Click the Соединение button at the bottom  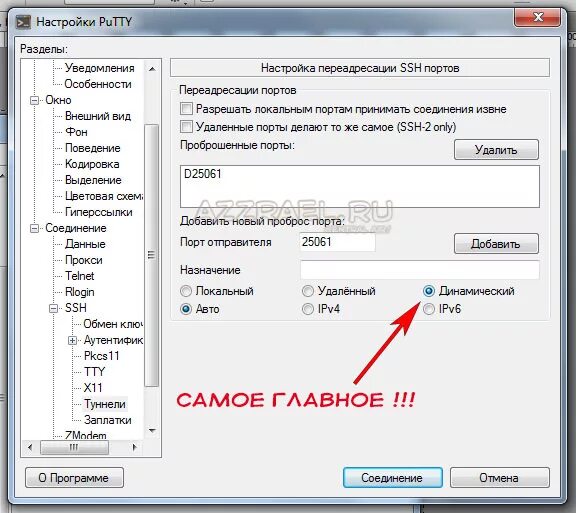point(393,478)
